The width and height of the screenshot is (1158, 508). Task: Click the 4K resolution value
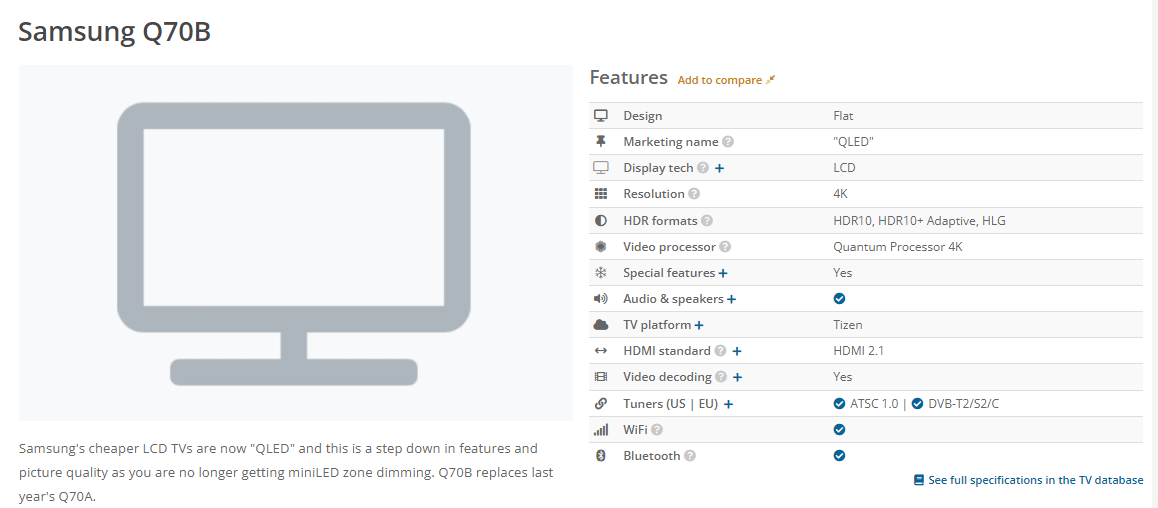[840, 194]
